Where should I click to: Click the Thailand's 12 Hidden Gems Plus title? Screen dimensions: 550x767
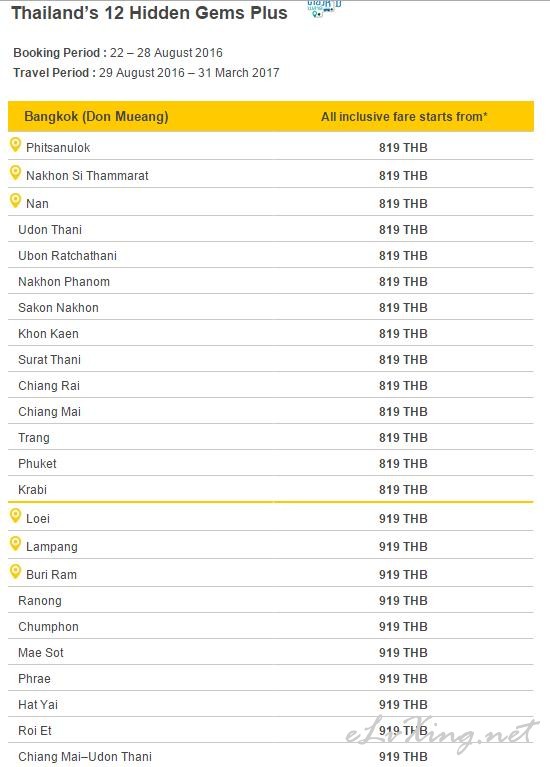(x=149, y=13)
